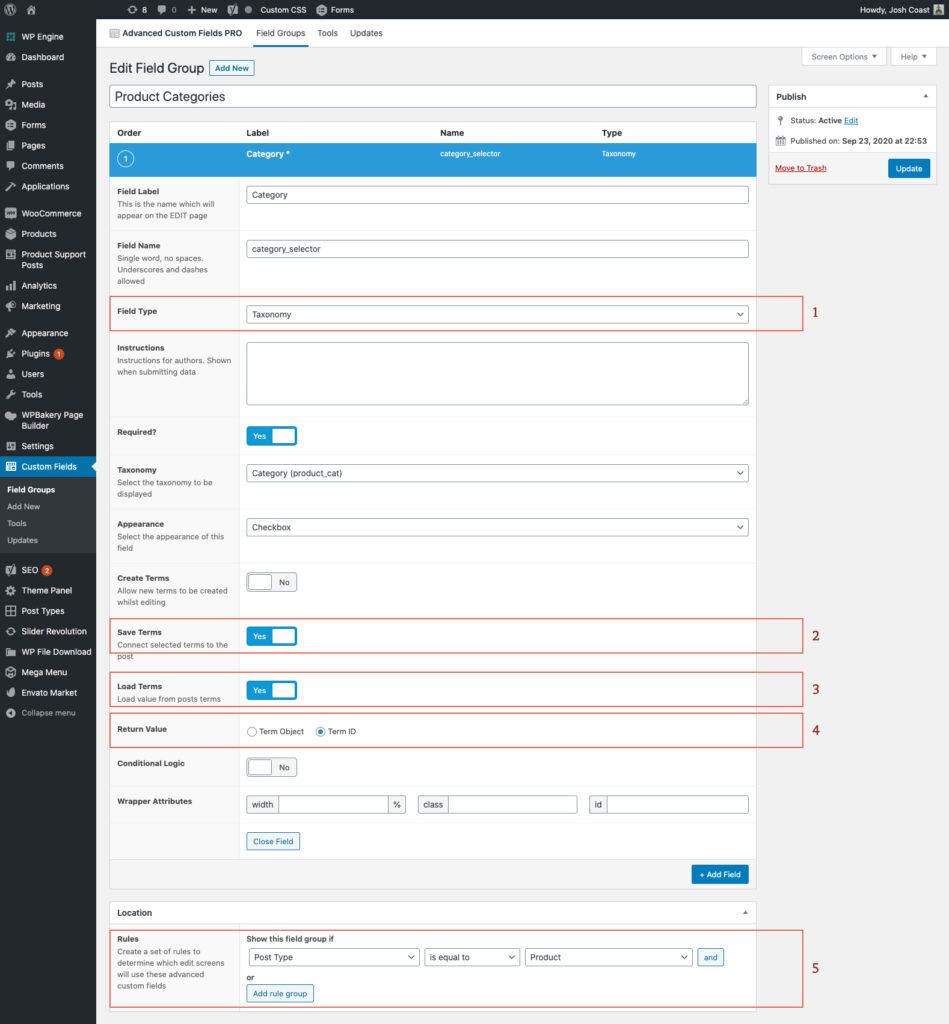Open the Product value dropdown

click(x=609, y=957)
